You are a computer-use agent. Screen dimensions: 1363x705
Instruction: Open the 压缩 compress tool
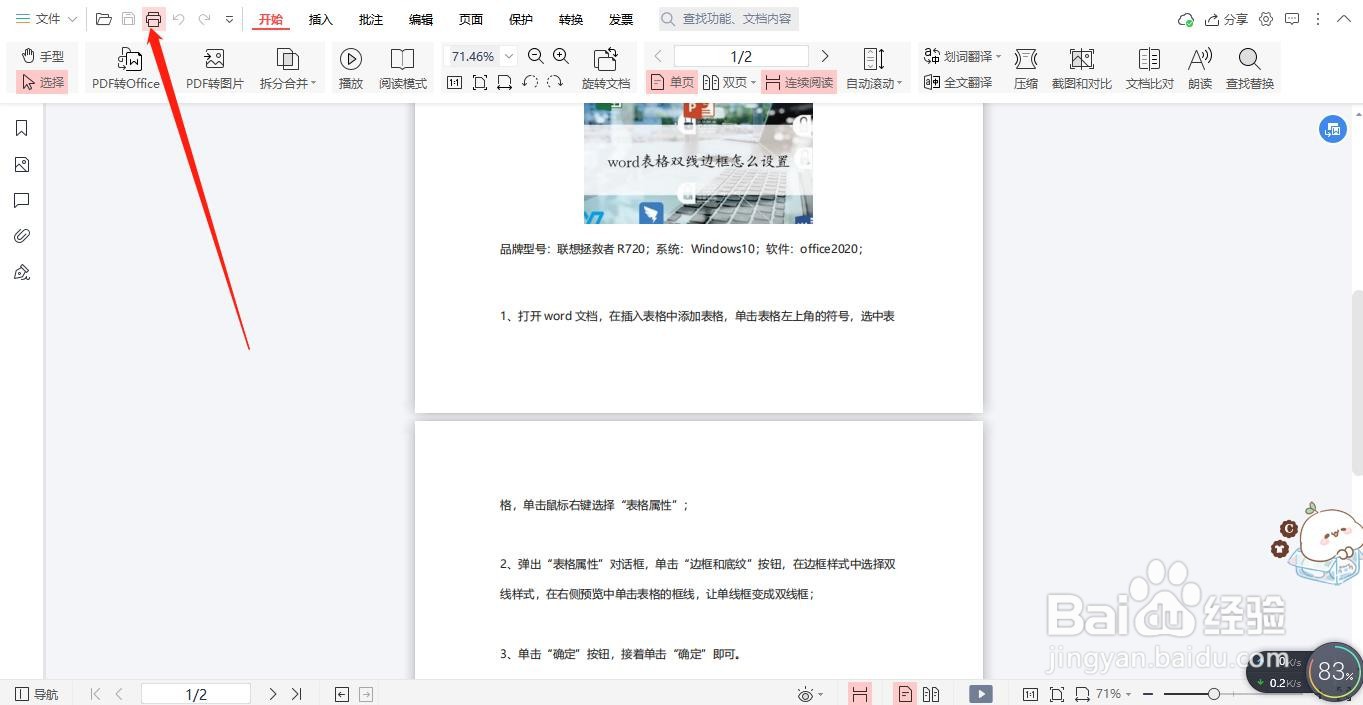[x=1025, y=67]
